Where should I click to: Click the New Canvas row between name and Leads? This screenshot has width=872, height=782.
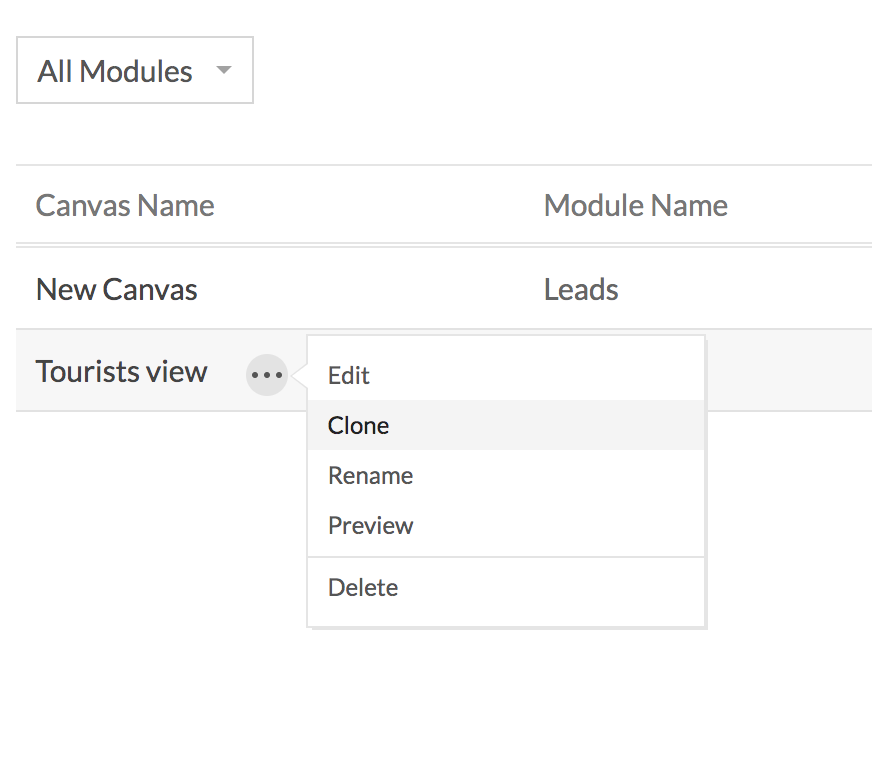(x=370, y=290)
